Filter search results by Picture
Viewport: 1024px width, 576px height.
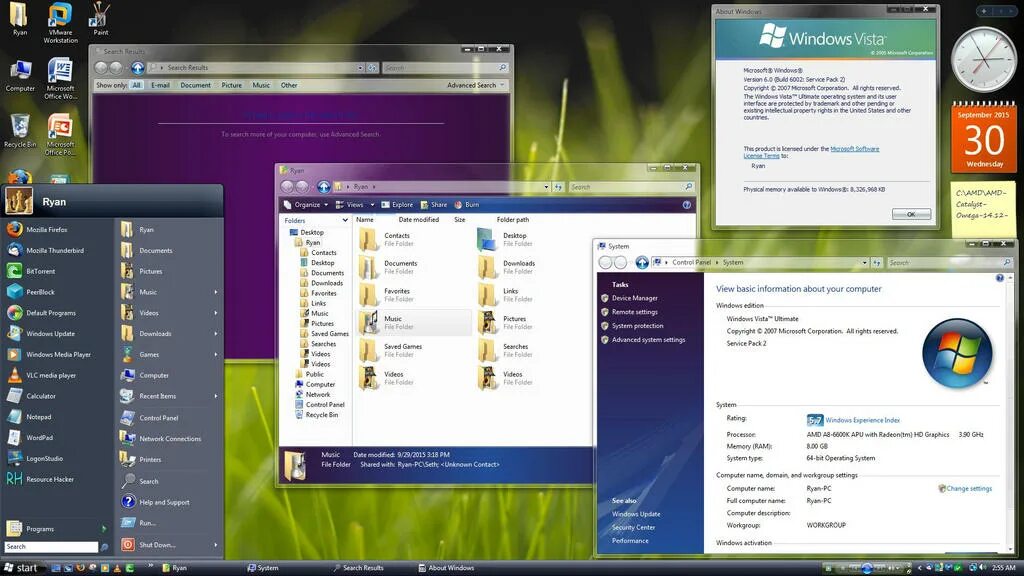(x=231, y=86)
